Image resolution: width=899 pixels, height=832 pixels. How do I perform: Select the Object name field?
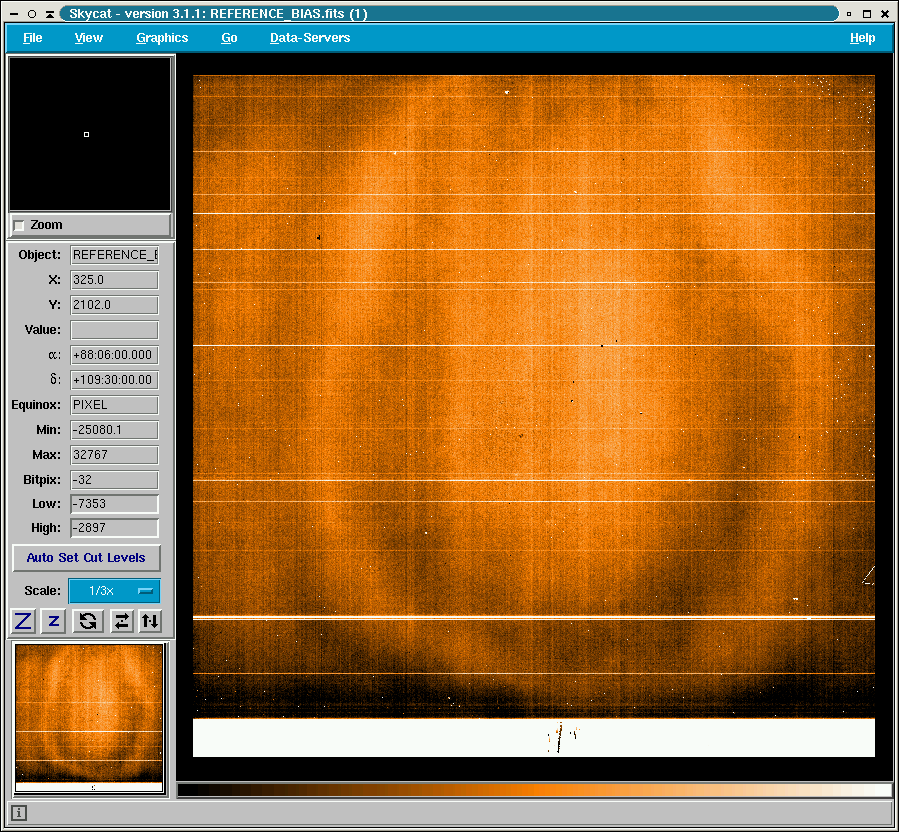coord(114,255)
